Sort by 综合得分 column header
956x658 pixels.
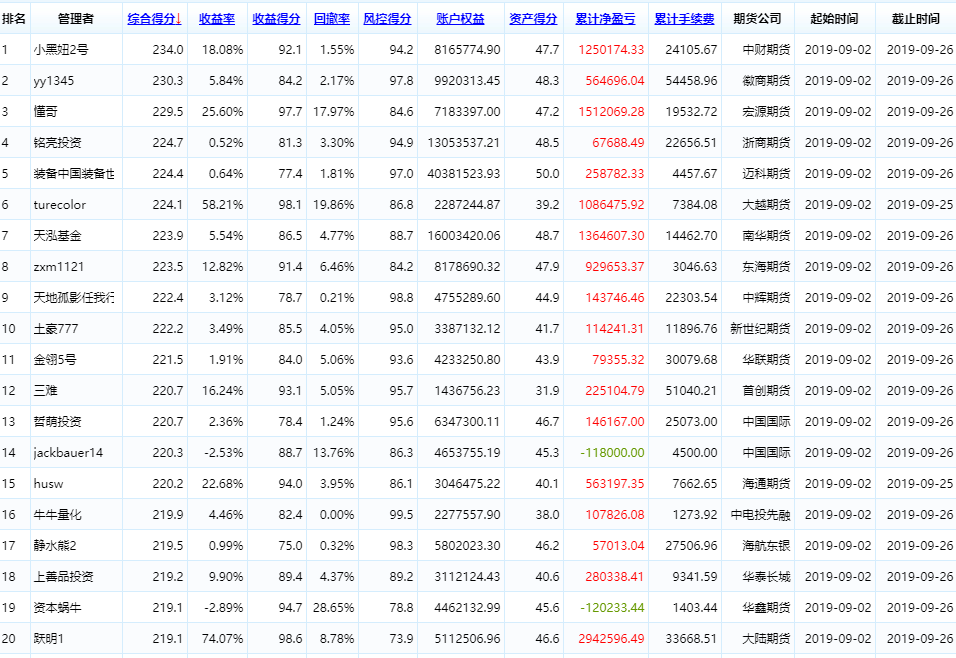click(x=155, y=19)
